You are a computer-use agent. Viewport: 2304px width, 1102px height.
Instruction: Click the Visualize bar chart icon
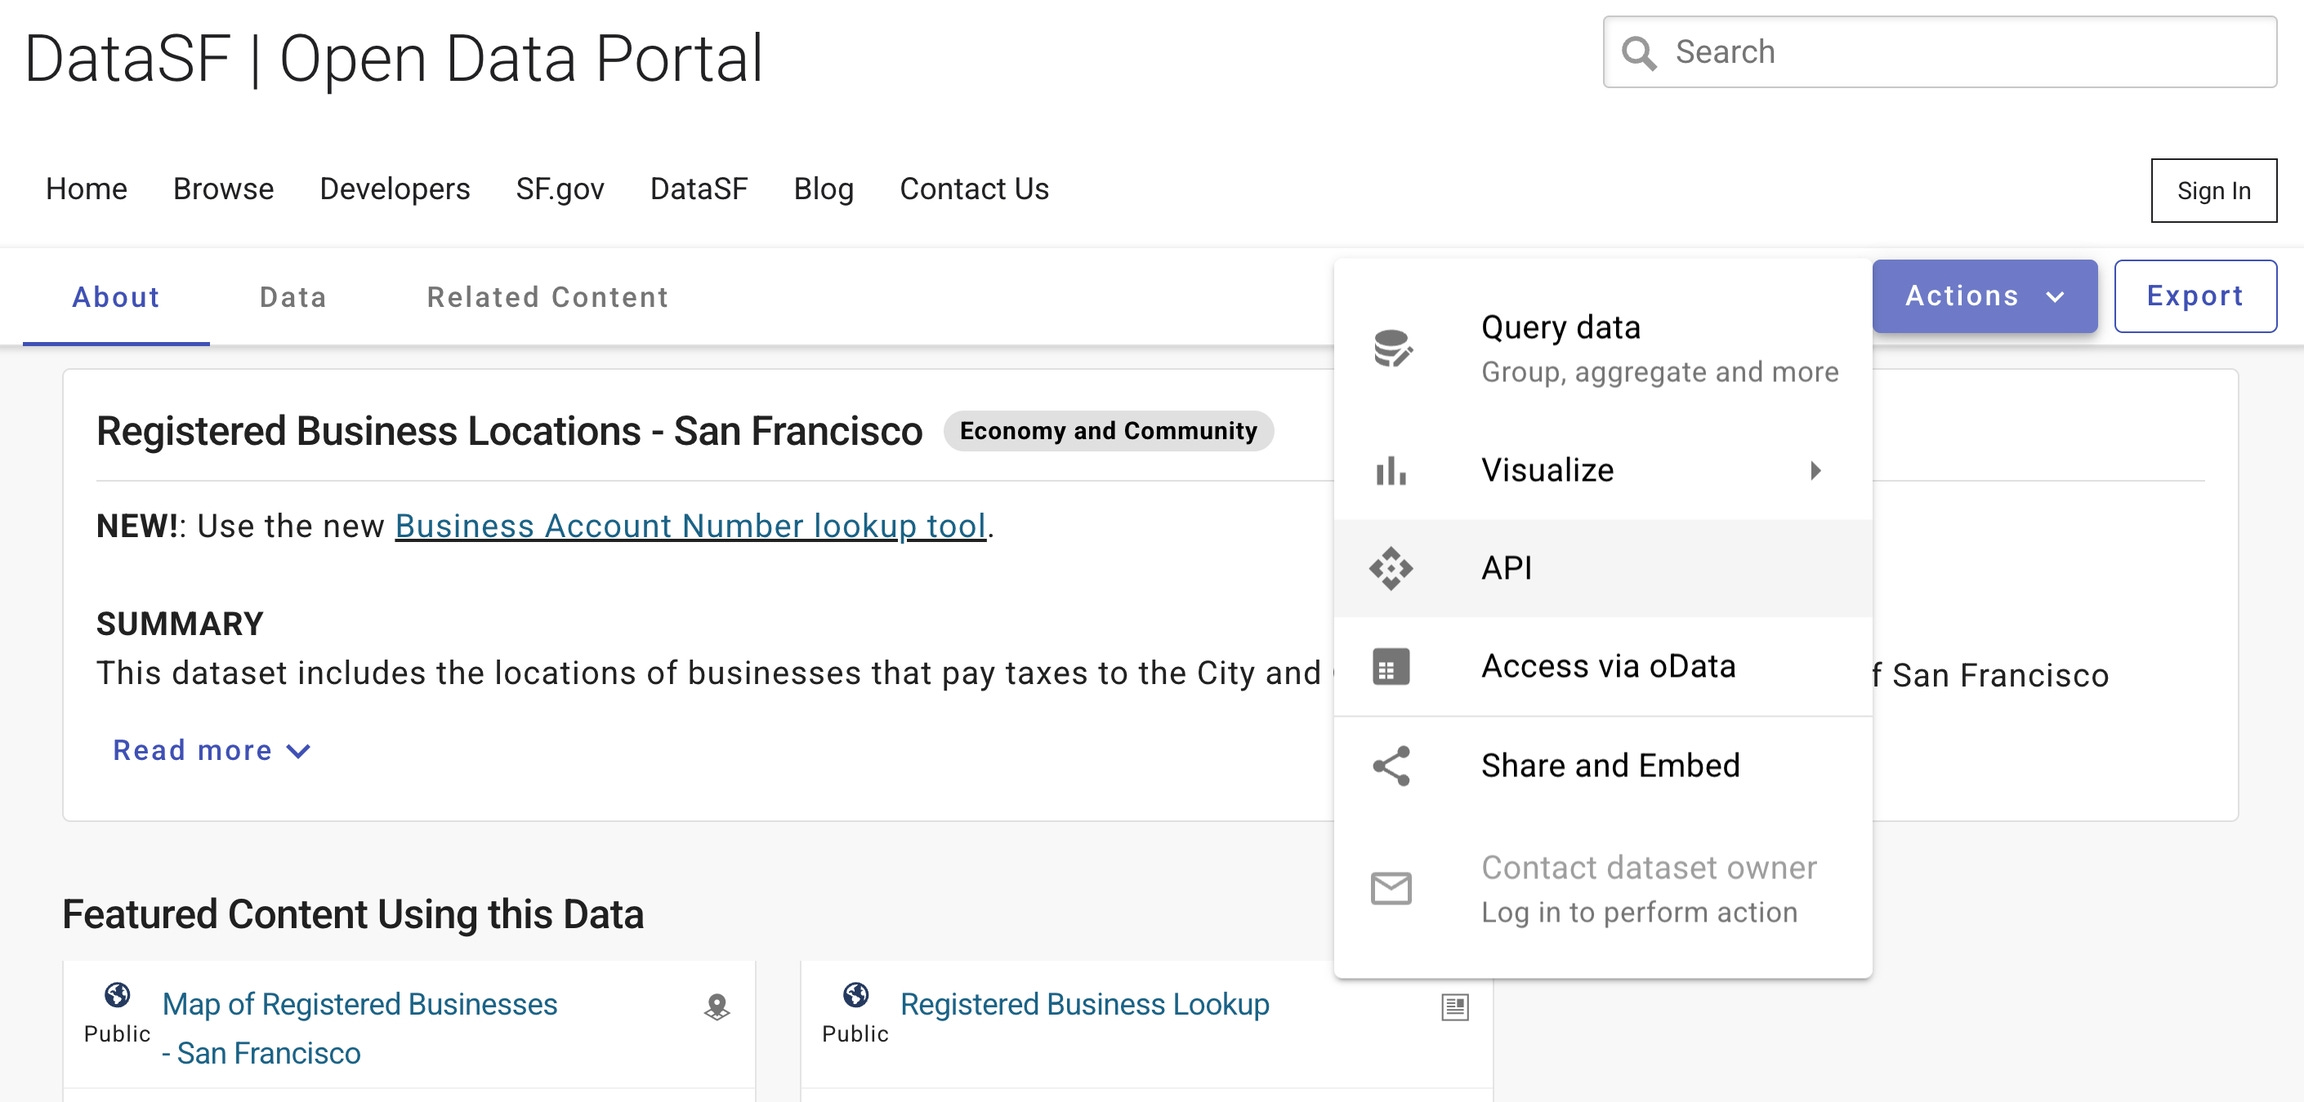click(1391, 470)
